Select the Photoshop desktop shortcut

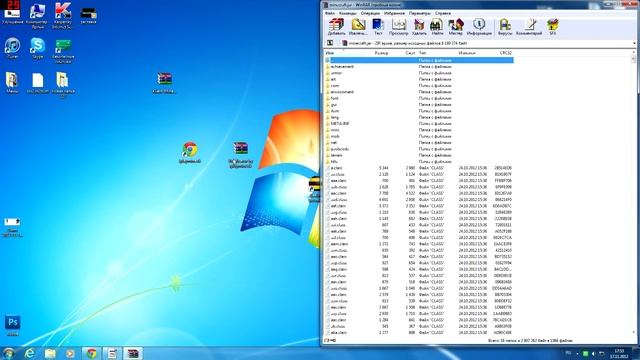pos(13,325)
